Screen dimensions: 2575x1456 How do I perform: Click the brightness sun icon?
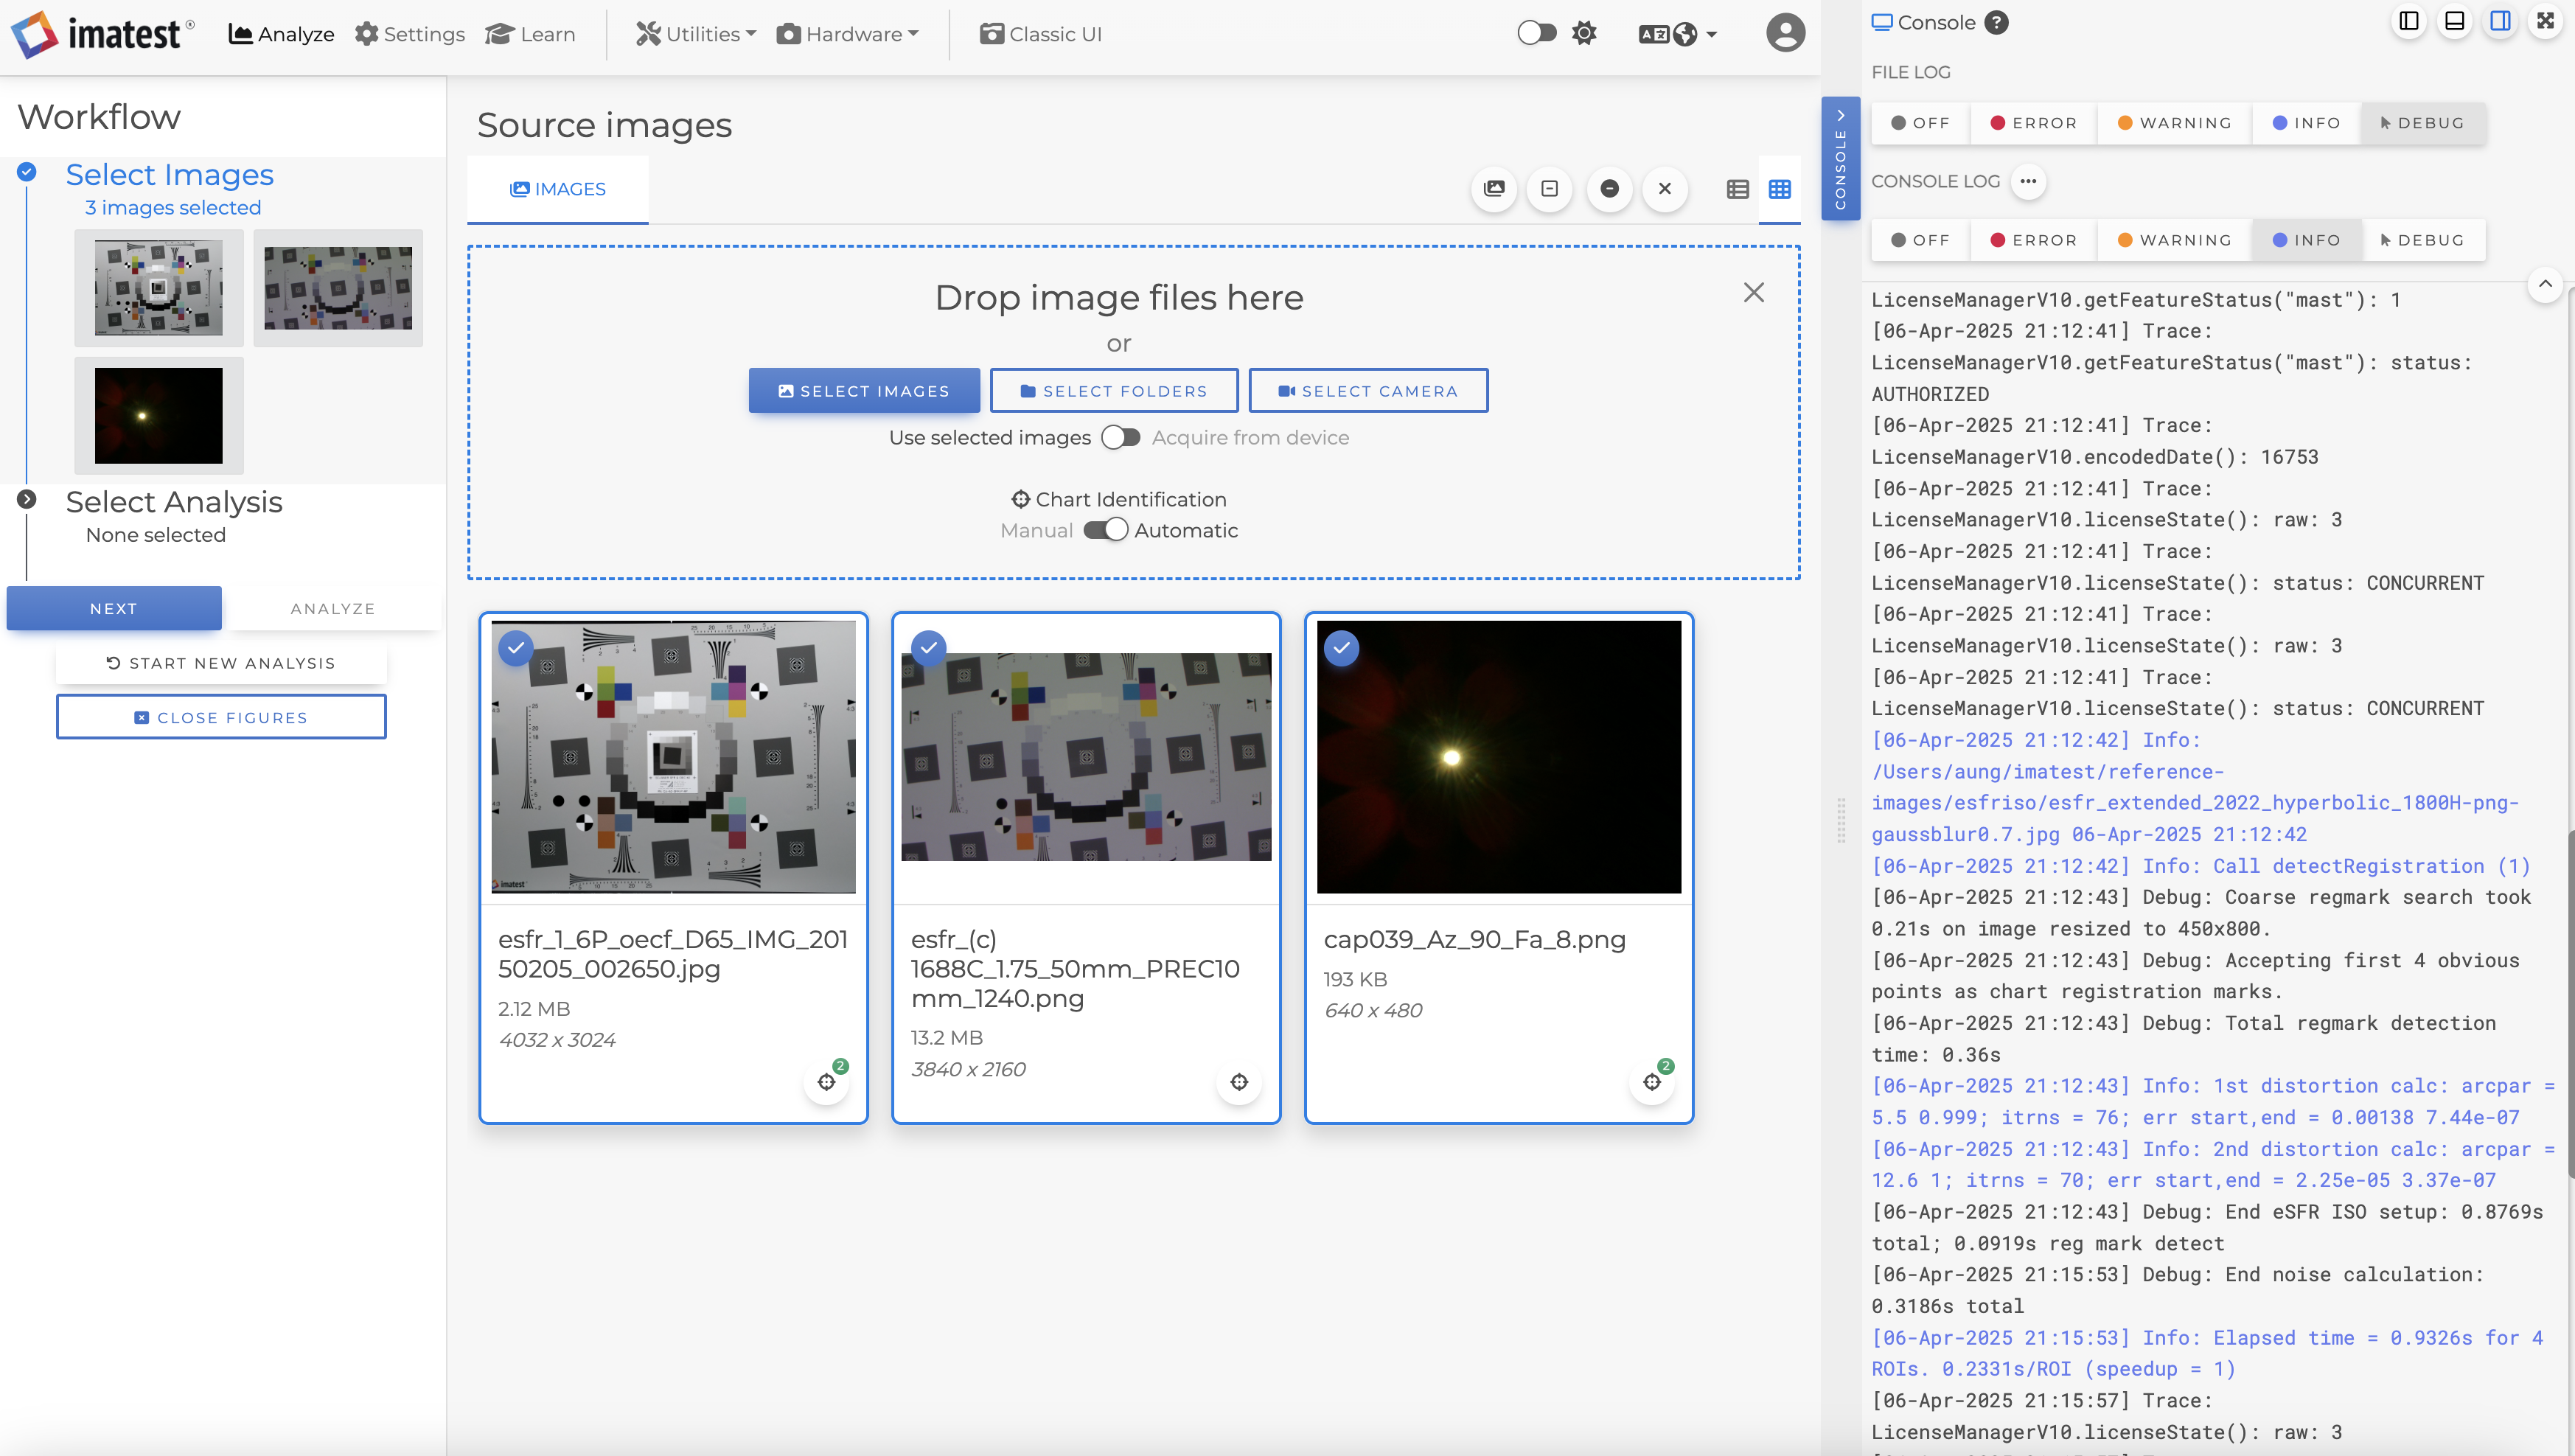click(1584, 33)
